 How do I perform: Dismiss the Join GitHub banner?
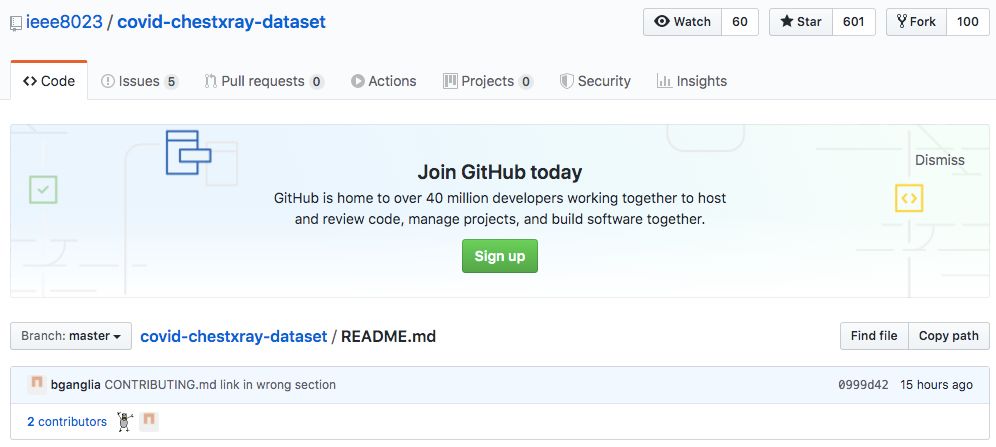939,160
